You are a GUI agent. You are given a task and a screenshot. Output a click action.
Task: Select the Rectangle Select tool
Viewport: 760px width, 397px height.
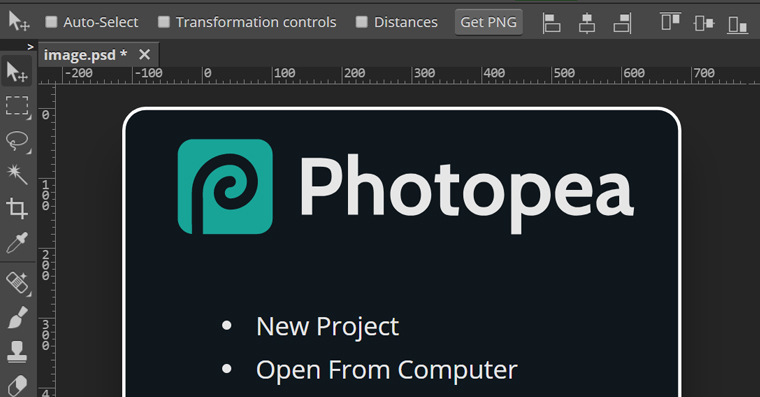point(17,106)
